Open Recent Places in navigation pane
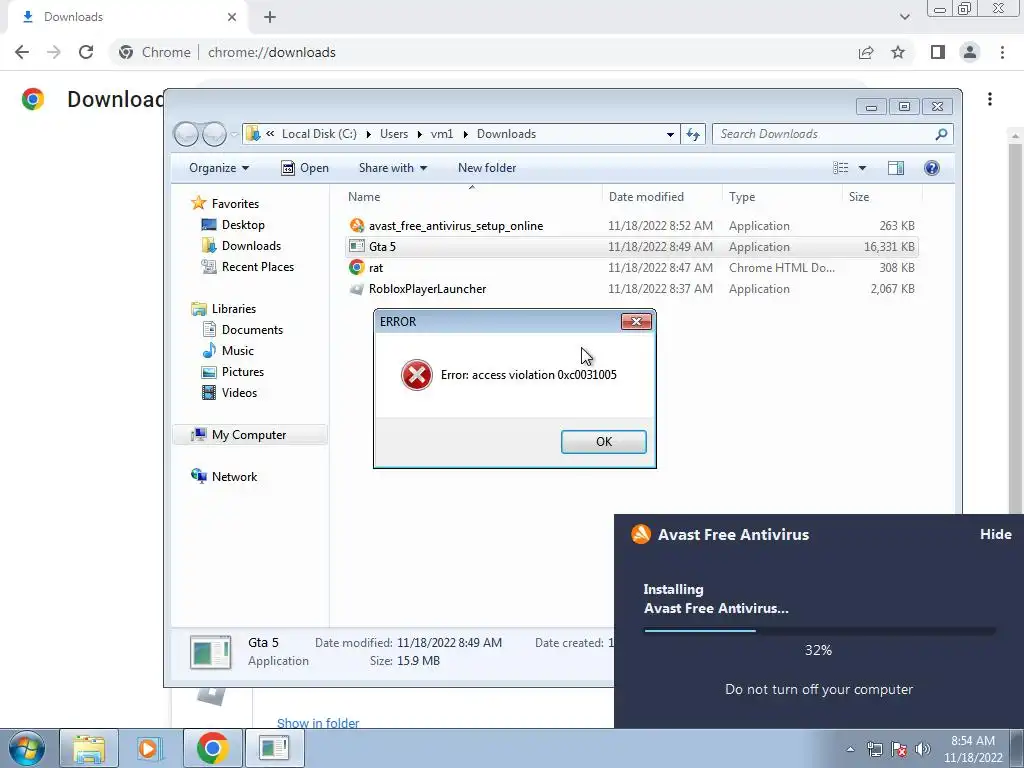 point(257,266)
